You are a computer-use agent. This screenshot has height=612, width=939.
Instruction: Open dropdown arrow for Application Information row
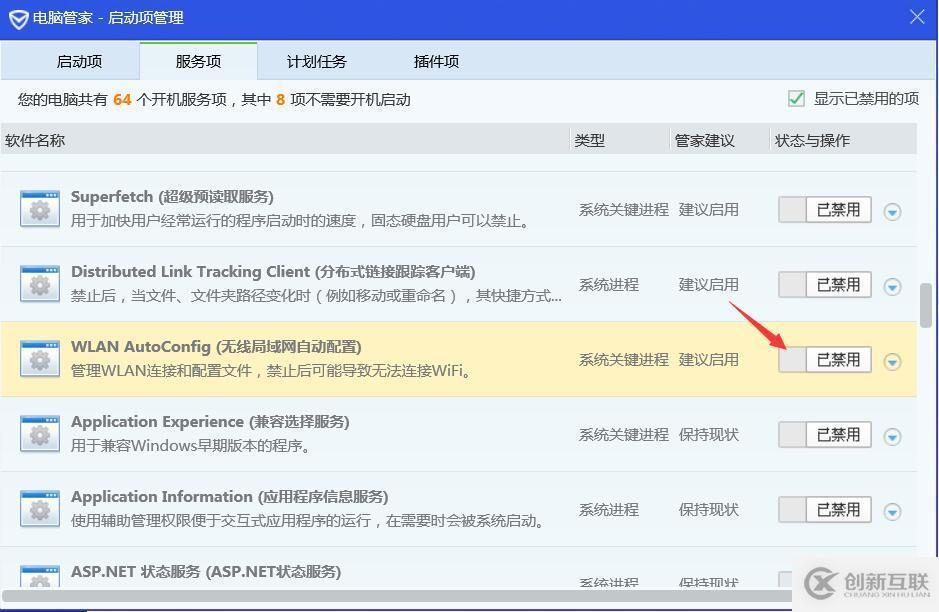click(x=892, y=511)
